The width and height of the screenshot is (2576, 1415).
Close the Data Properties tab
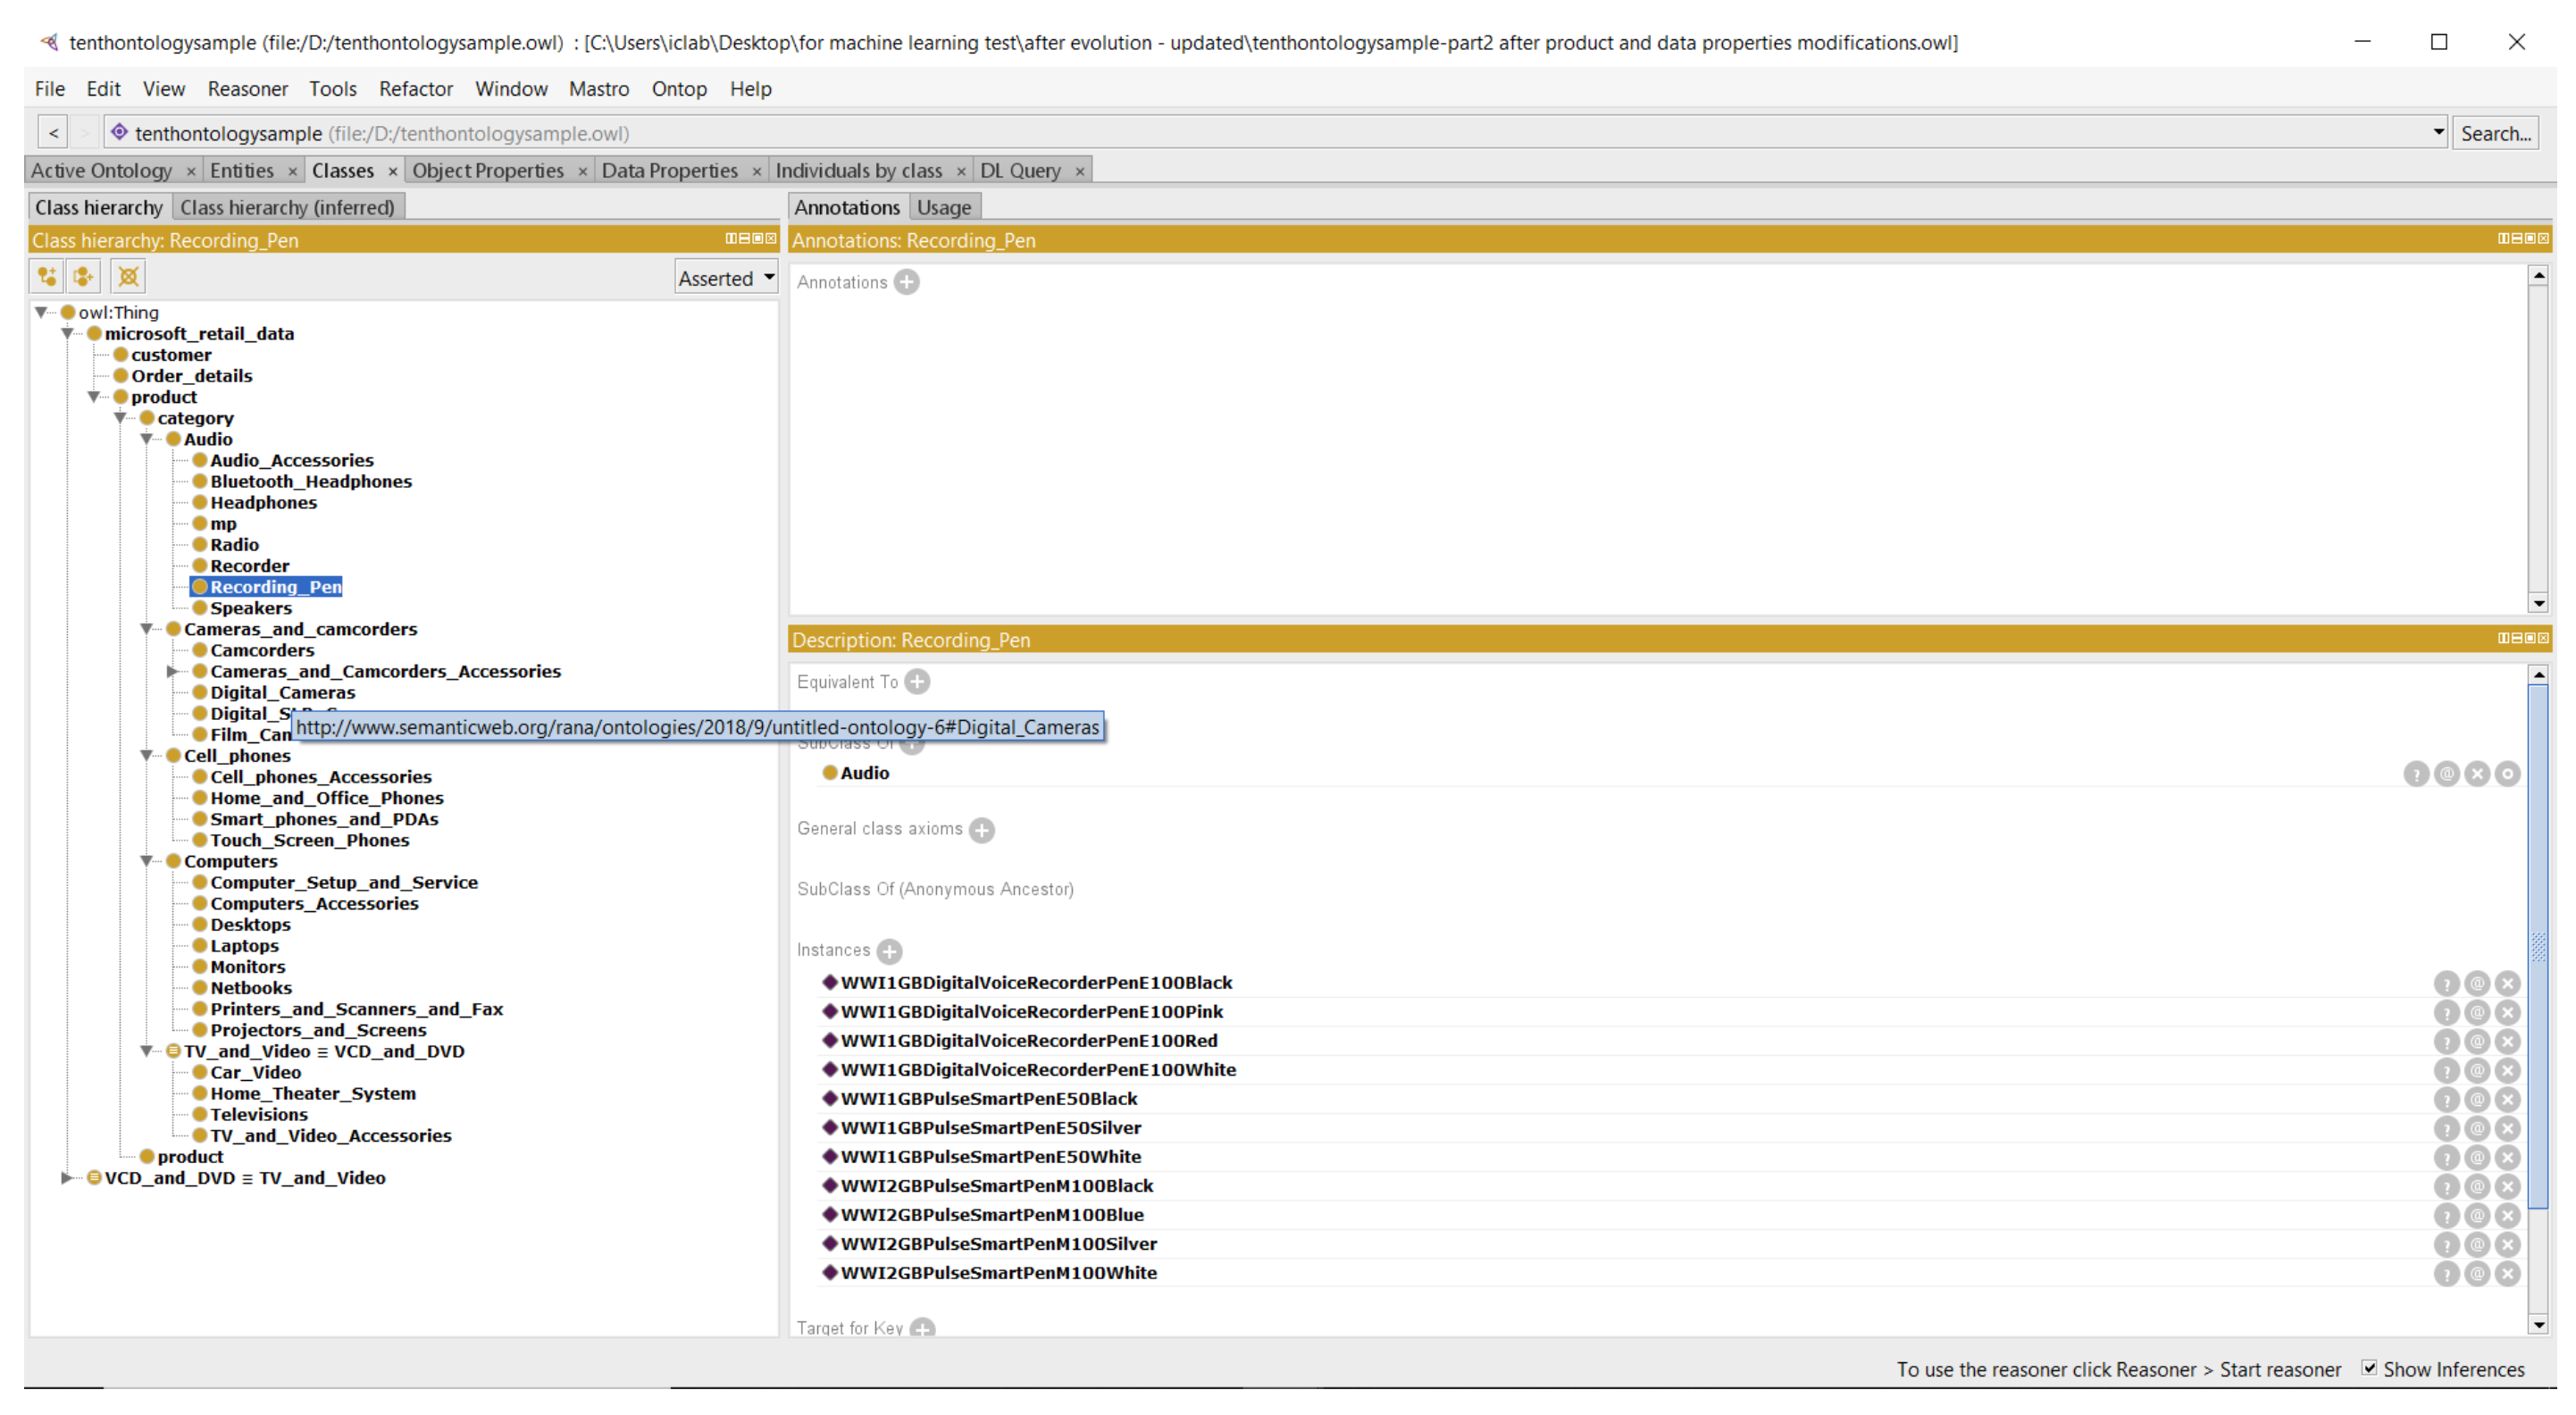[x=757, y=172]
